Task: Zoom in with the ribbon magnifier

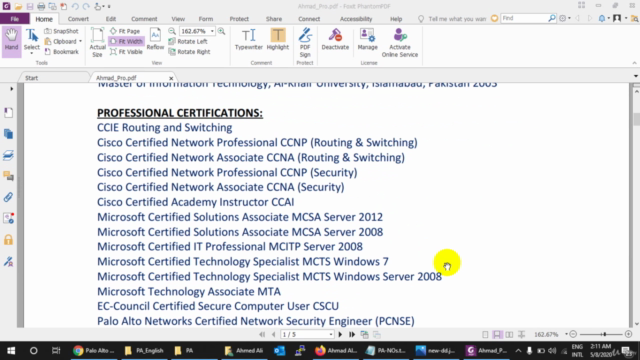Action: [221, 31]
